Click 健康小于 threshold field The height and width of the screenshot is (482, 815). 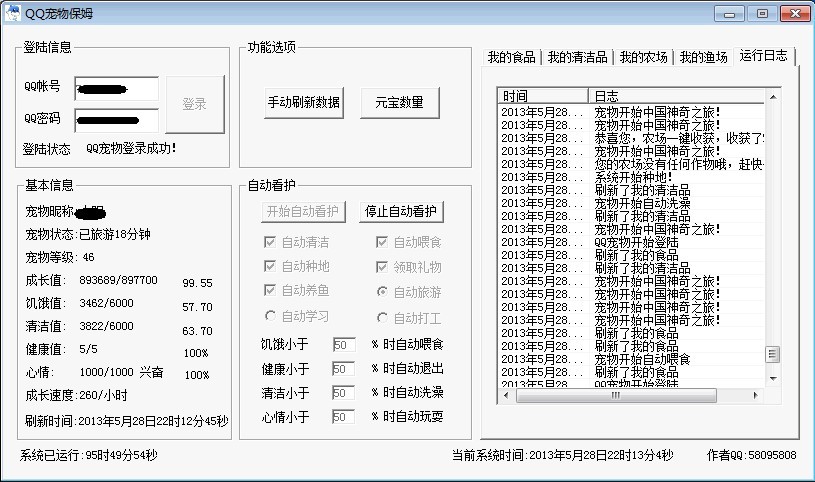[344, 369]
